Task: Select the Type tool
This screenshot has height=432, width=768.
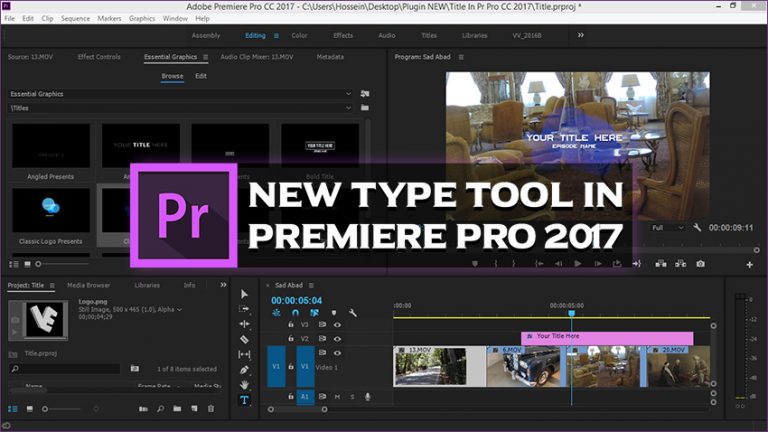Action: pos(244,400)
